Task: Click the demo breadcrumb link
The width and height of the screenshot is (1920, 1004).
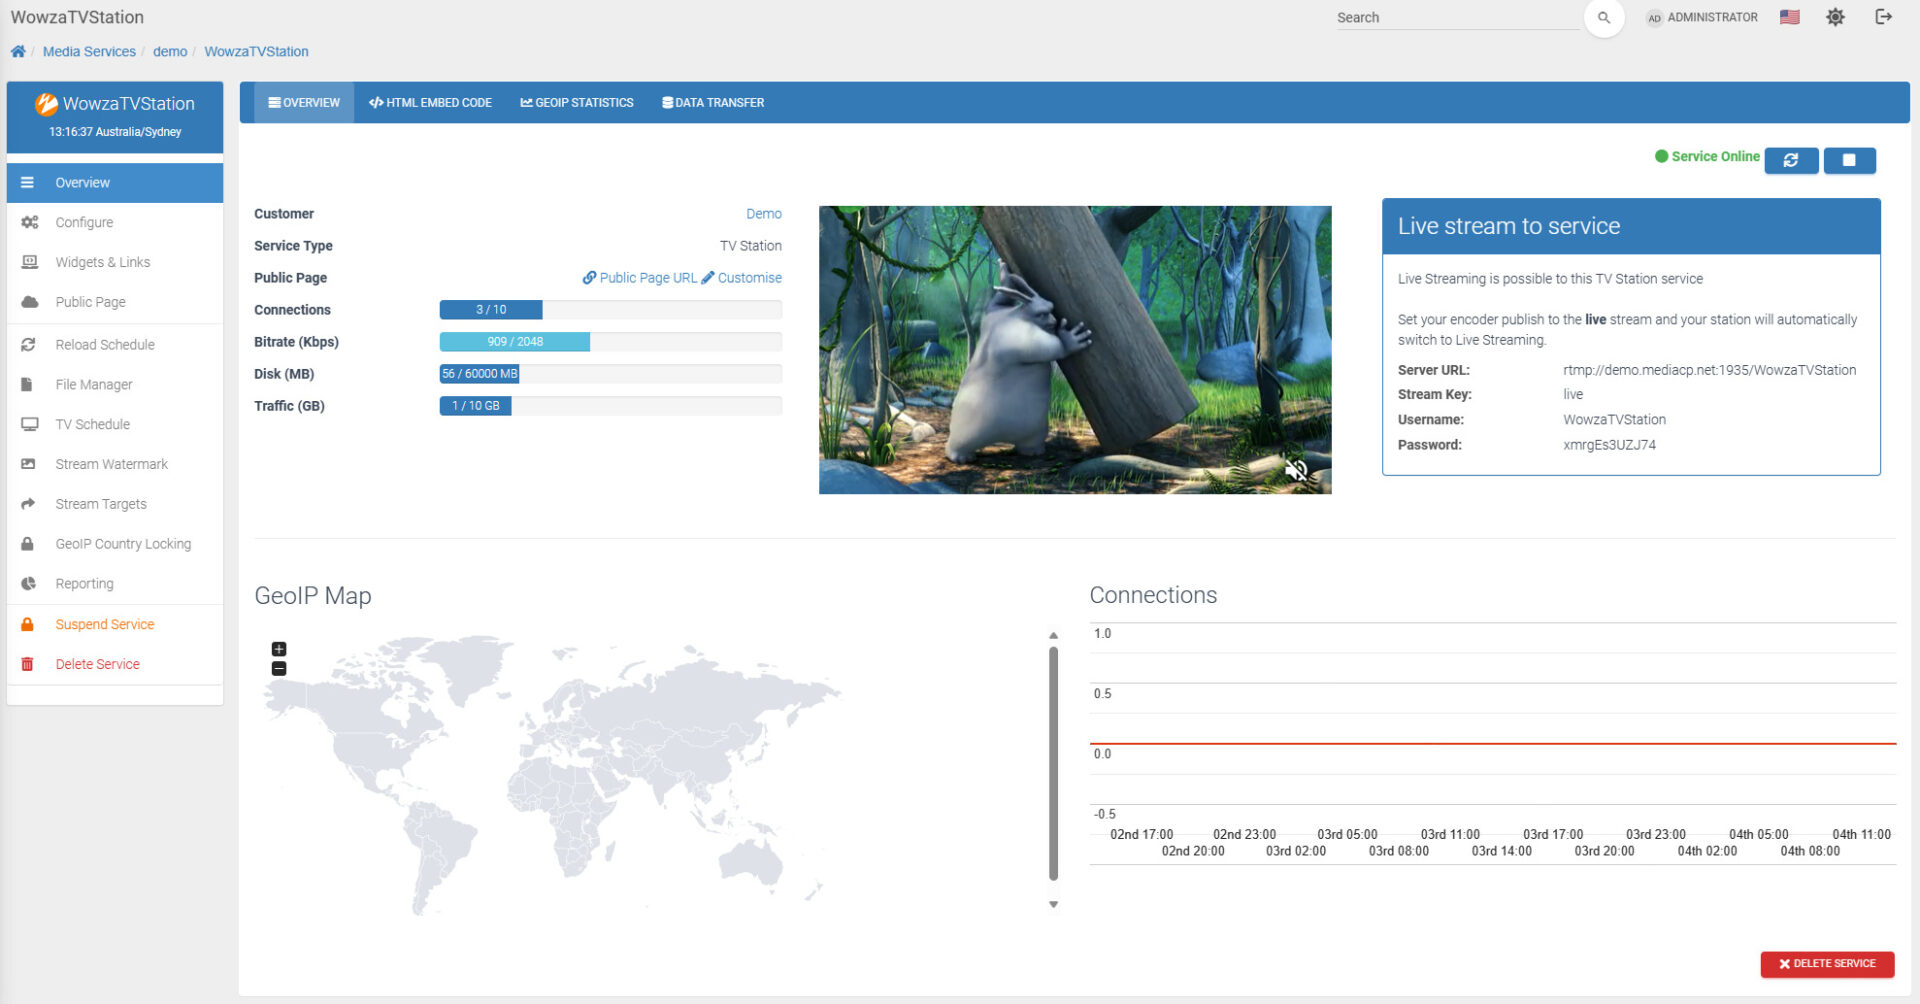Action: pos(170,51)
